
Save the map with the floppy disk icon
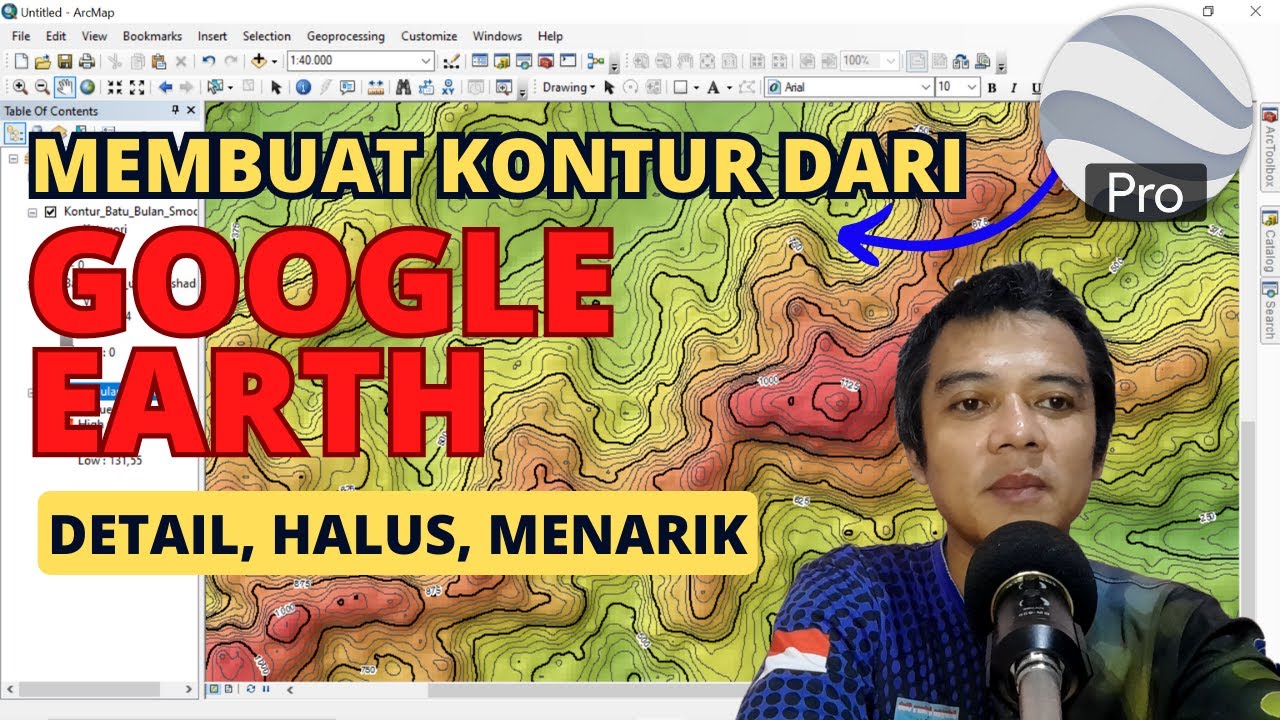(x=64, y=61)
